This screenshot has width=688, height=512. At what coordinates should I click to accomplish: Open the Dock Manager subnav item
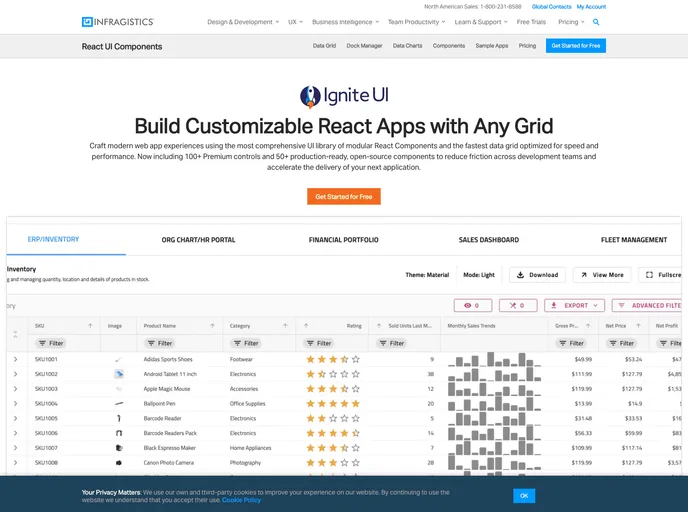click(x=364, y=46)
